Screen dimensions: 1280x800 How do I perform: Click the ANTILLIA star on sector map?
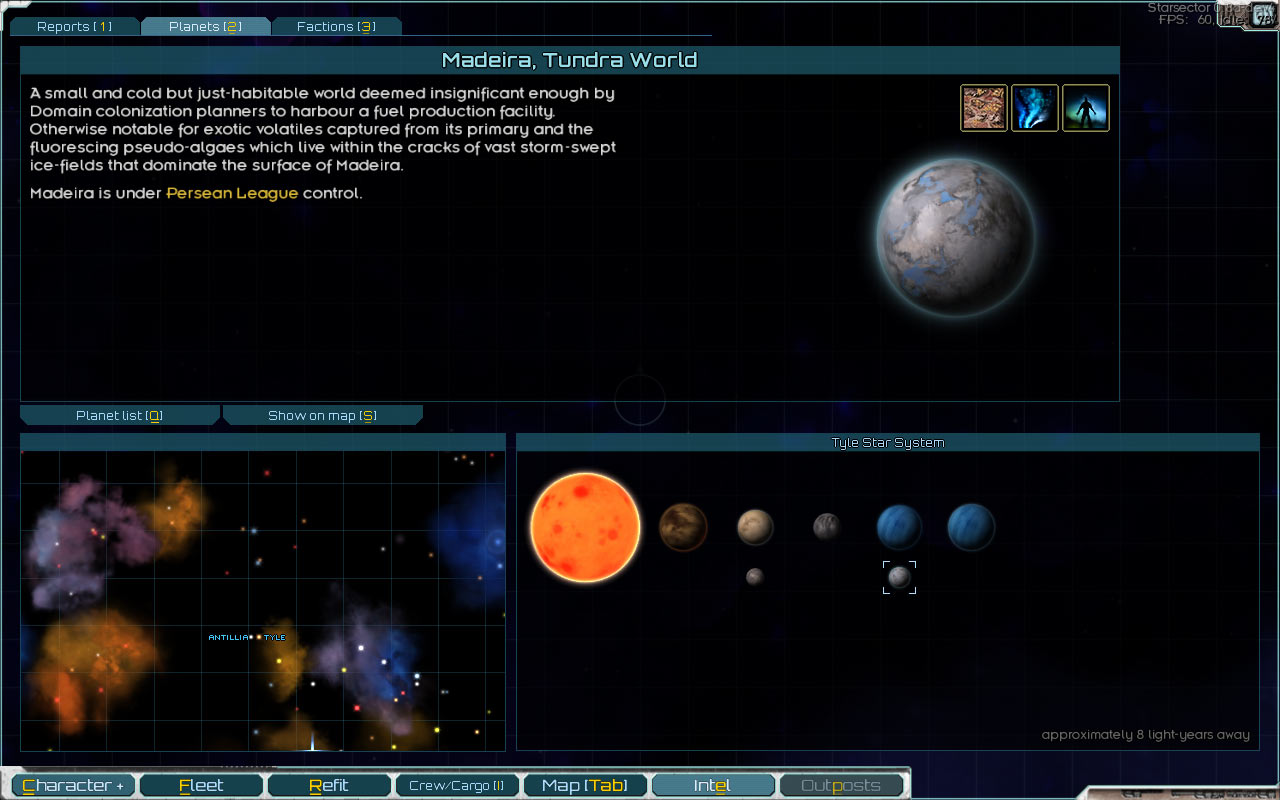(251, 637)
